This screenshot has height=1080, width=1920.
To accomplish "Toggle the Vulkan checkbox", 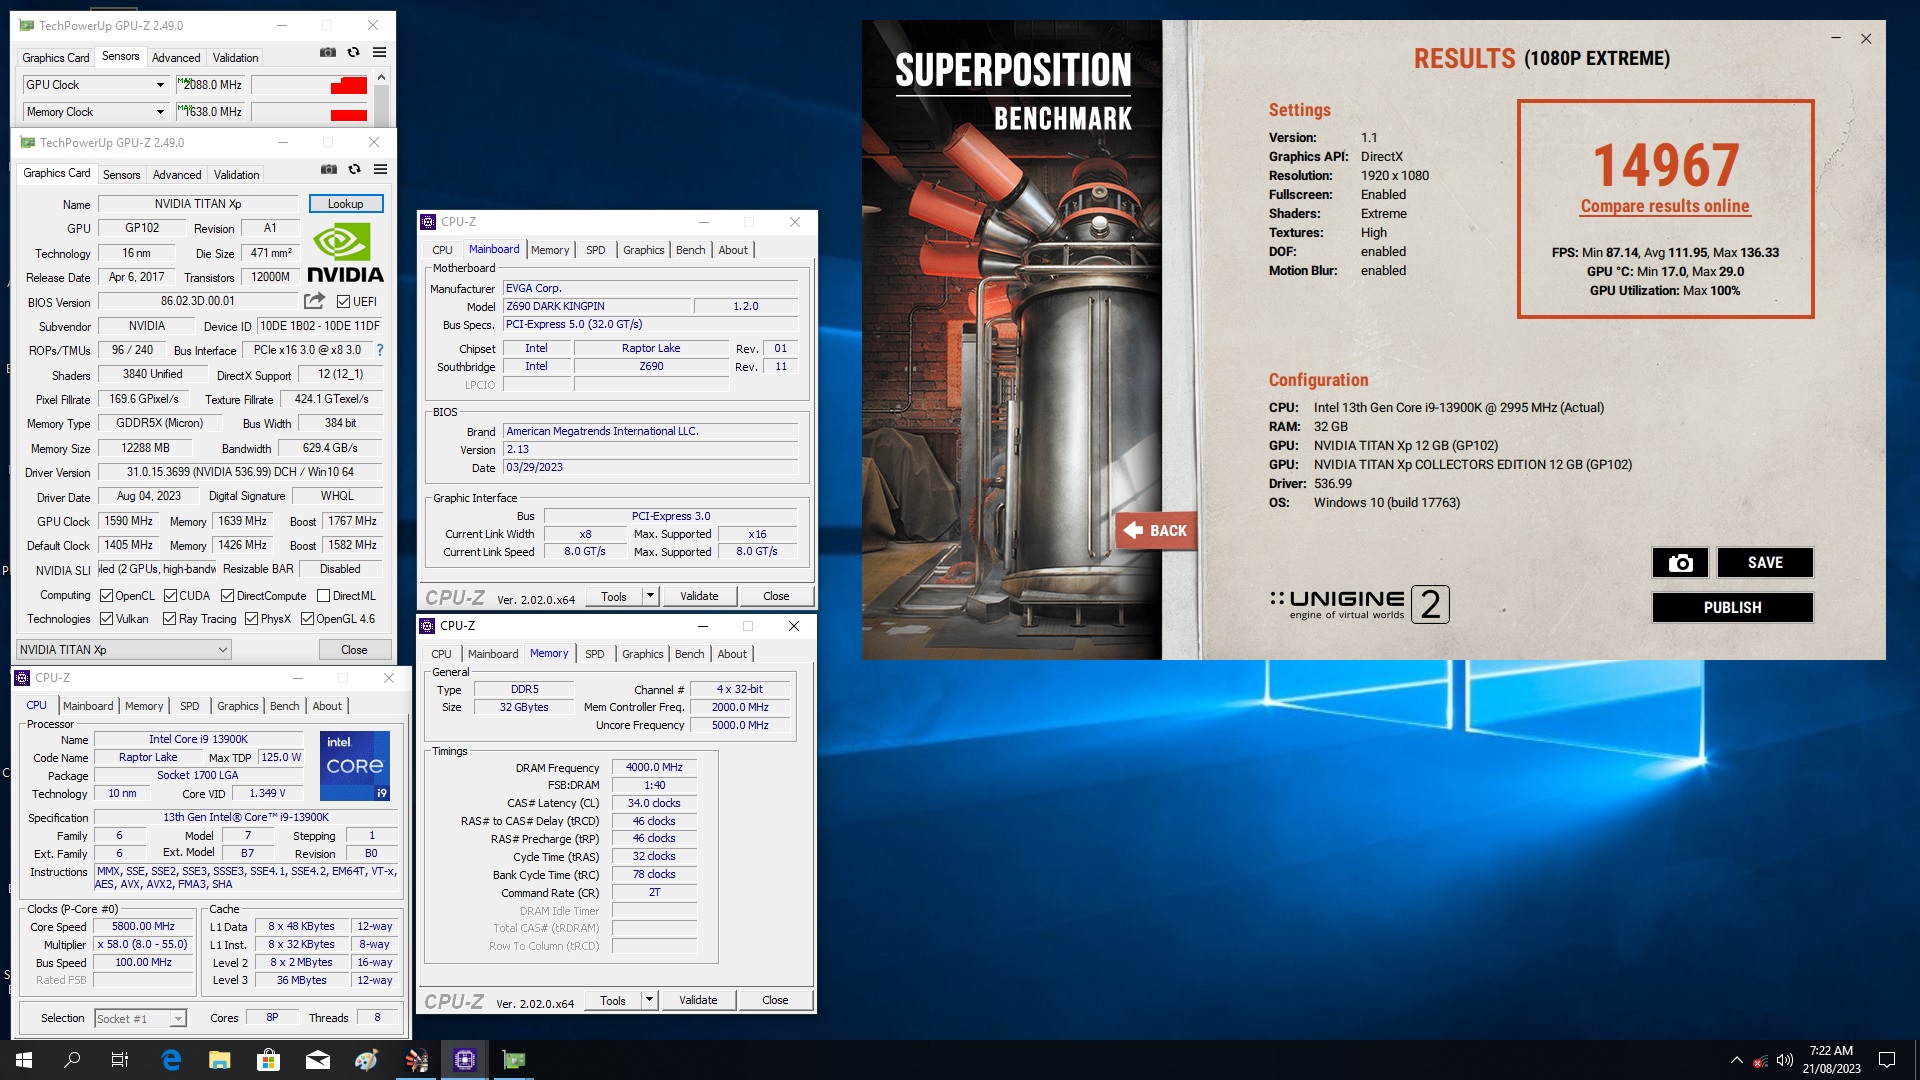I will (x=106, y=619).
